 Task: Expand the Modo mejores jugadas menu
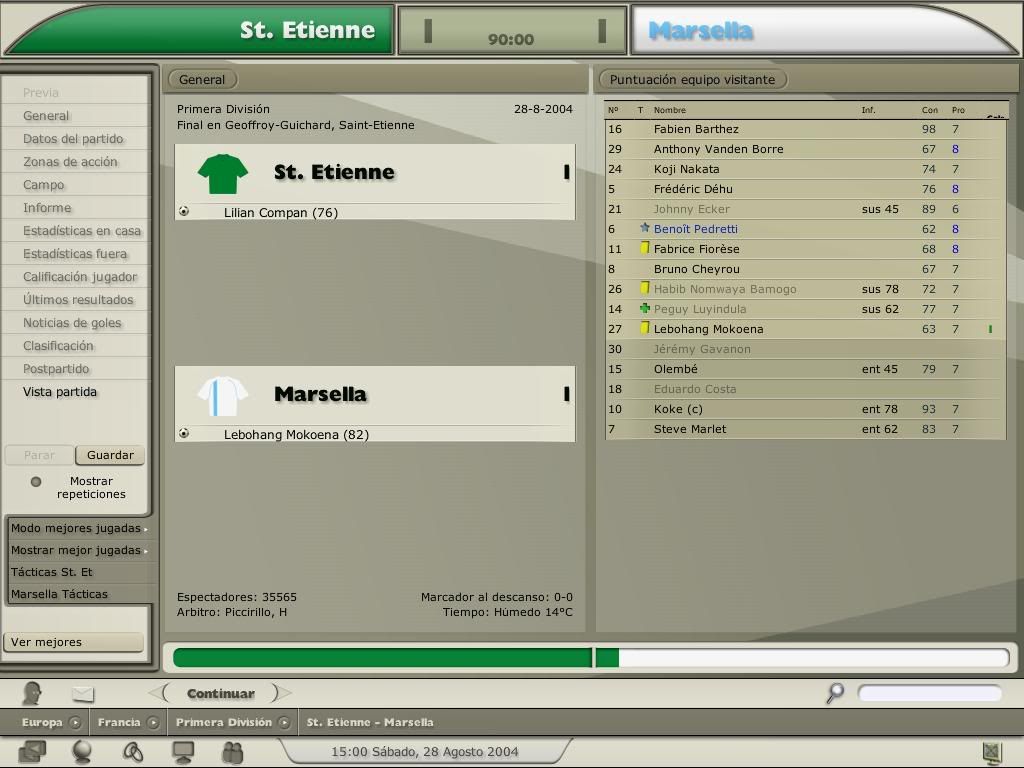tap(80, 528)
